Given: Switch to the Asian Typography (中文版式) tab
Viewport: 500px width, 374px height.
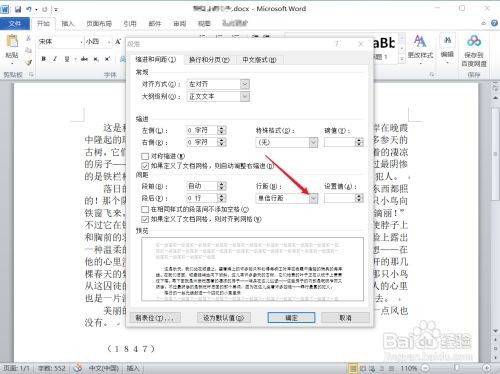Looking at the screenshot, I should coord(259,60).
